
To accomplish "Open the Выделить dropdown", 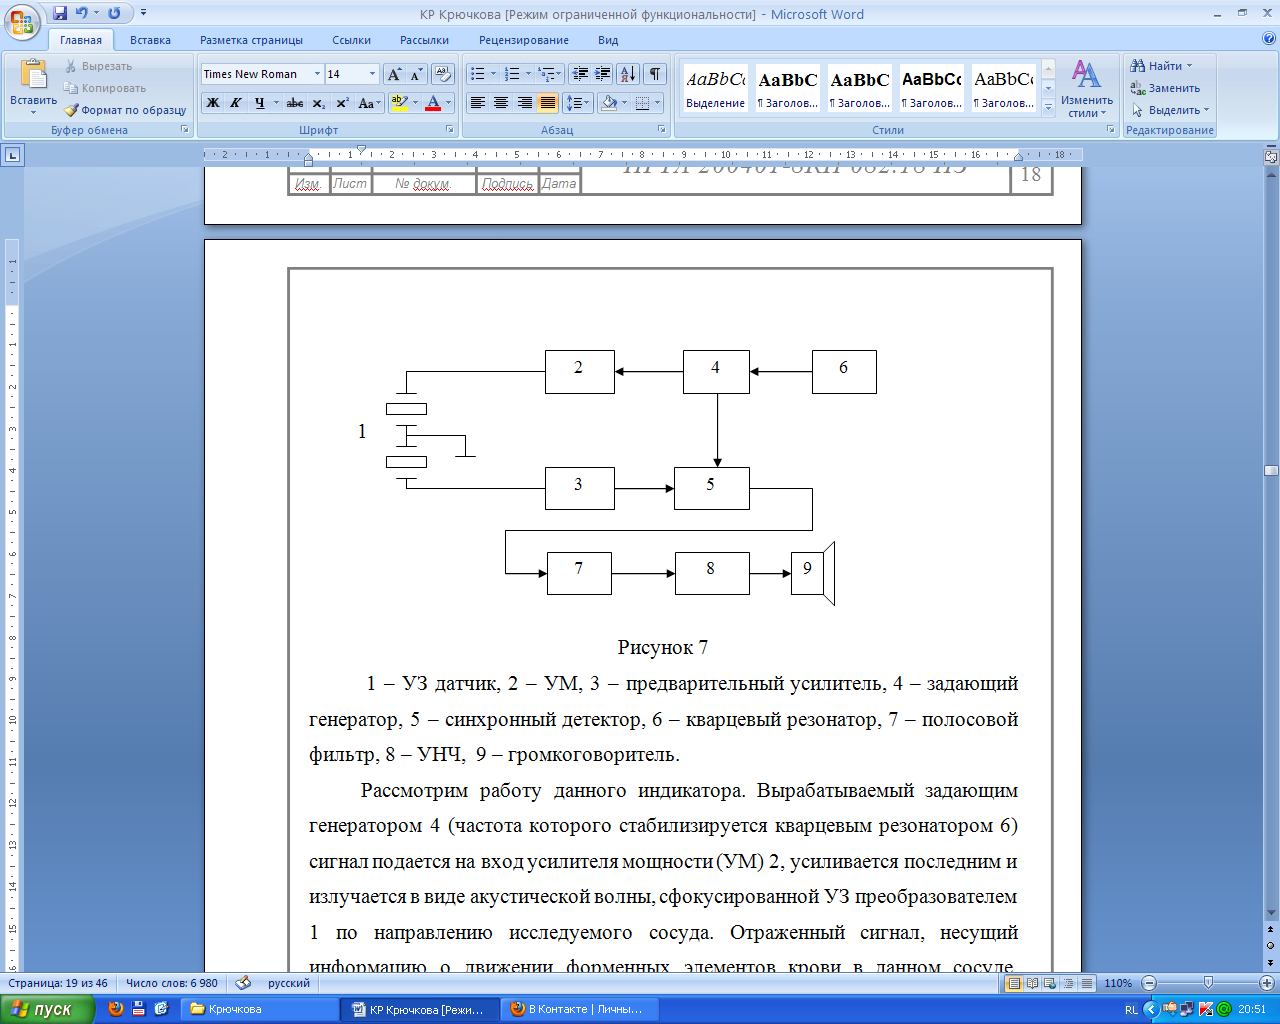I will coord(1170,110).
